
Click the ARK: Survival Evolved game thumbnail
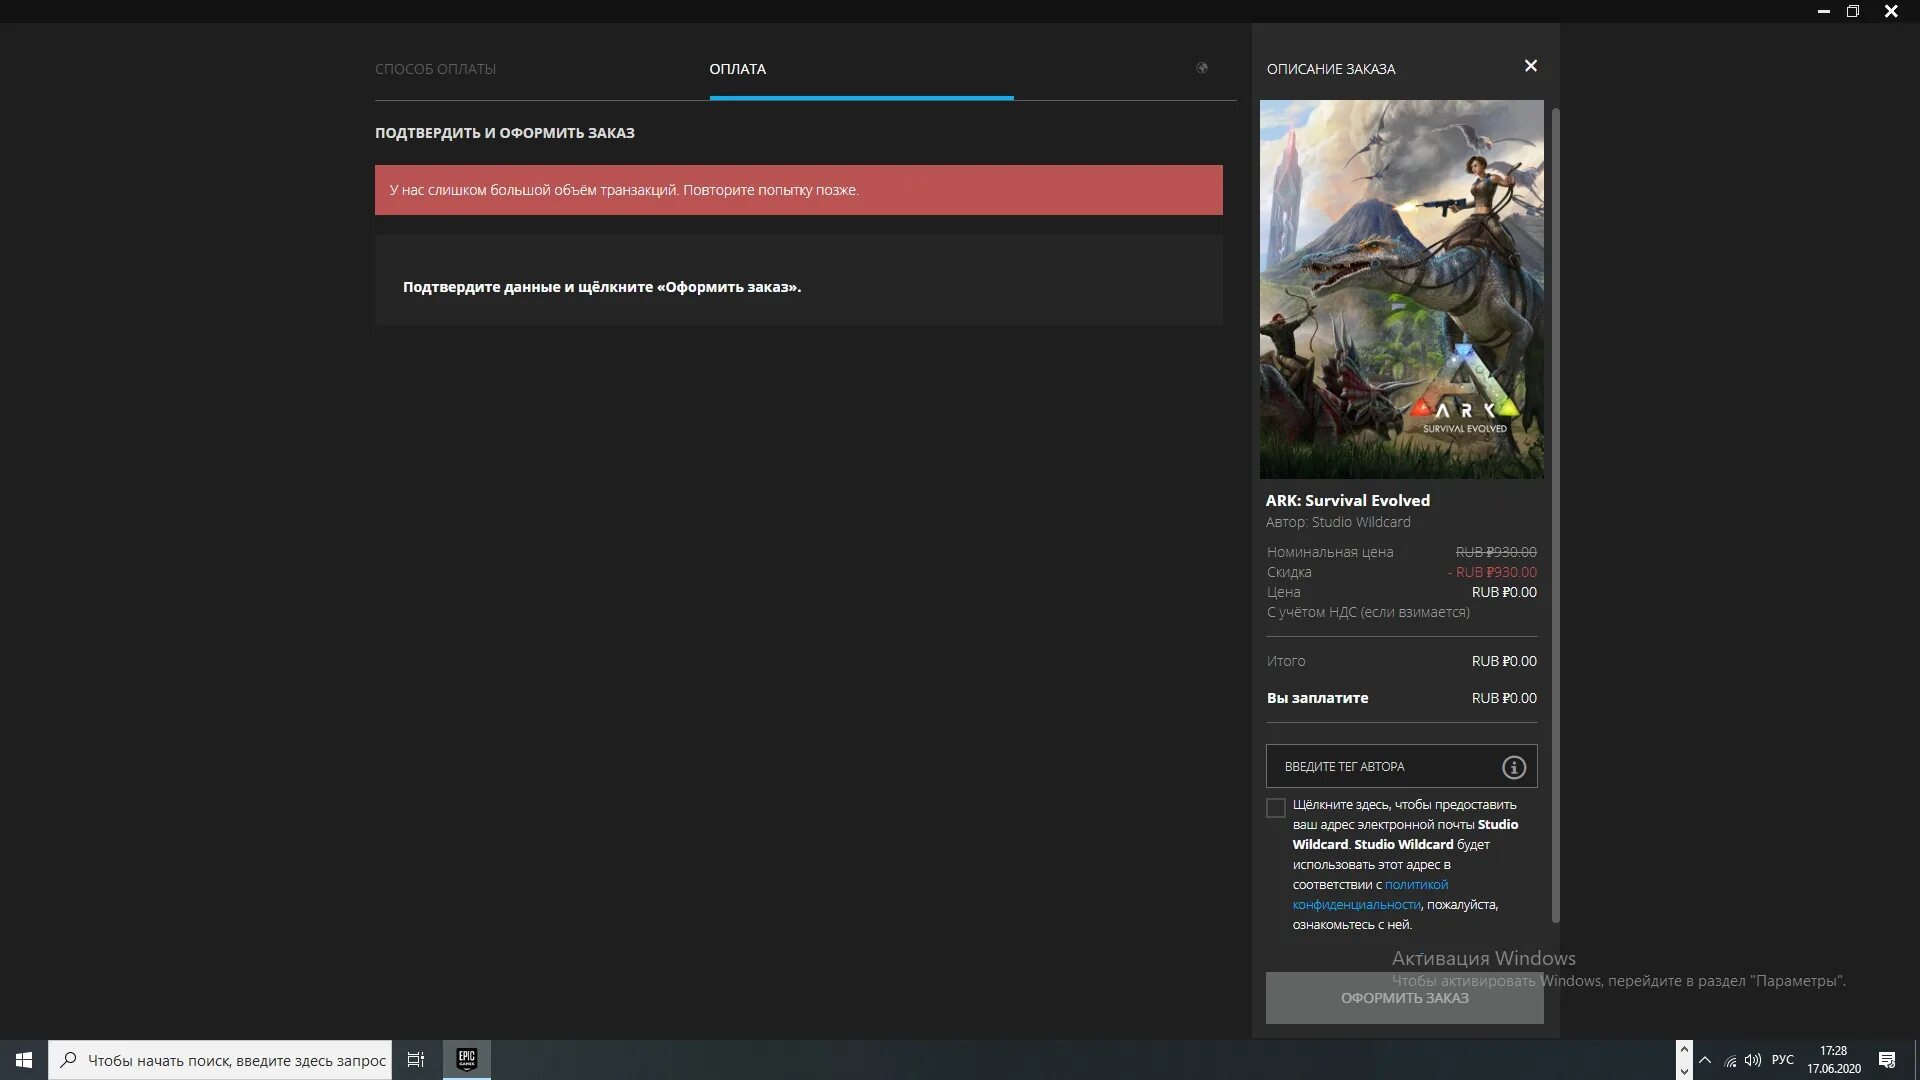click(1400, 289)
